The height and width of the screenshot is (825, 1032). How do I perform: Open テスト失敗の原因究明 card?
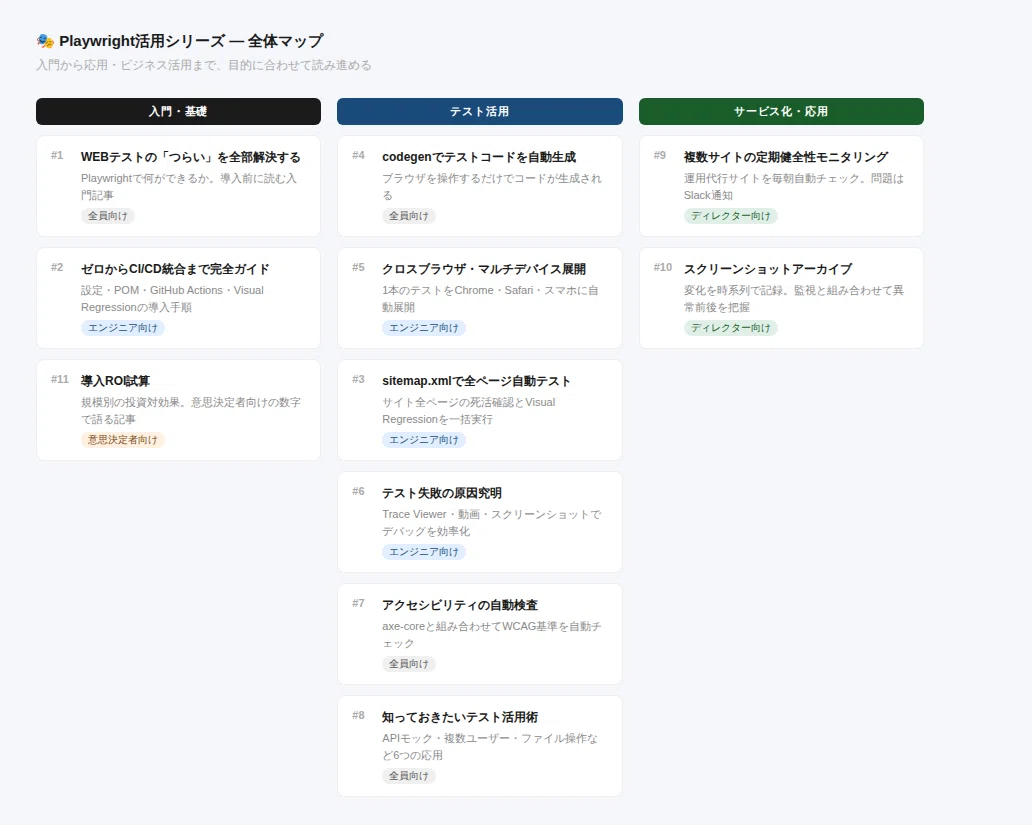[x=480, y=522]
